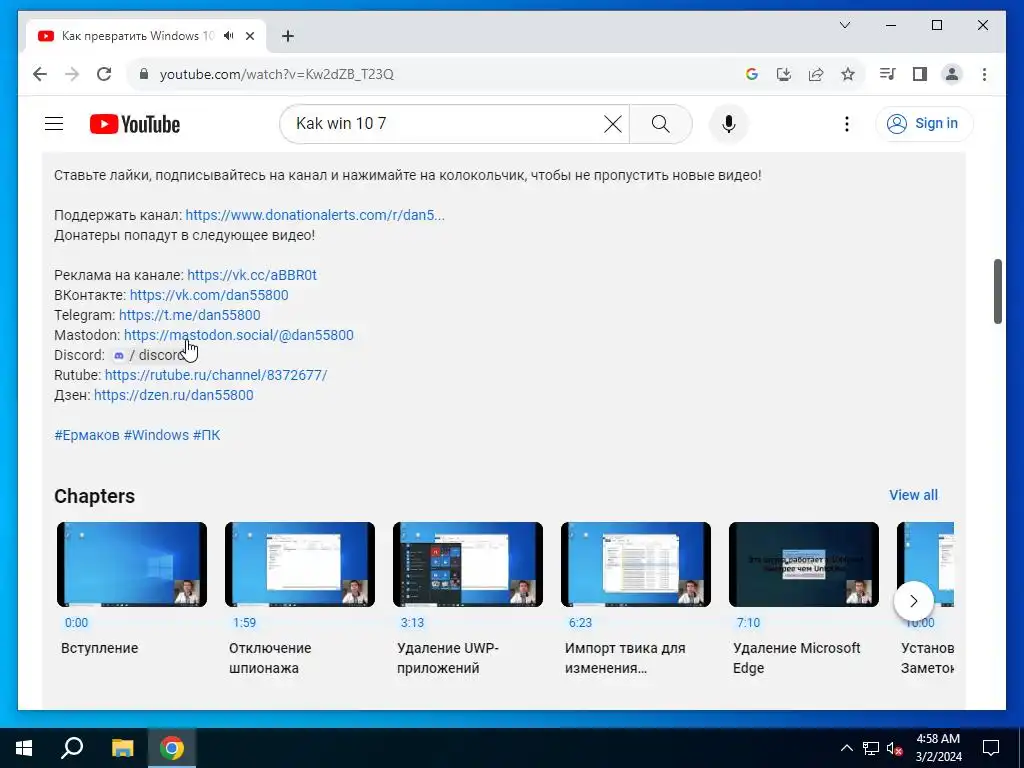The height and width of the screenshot is (768, 1024).
Task: Select the YouTube video tab
Action: [145, 36]
